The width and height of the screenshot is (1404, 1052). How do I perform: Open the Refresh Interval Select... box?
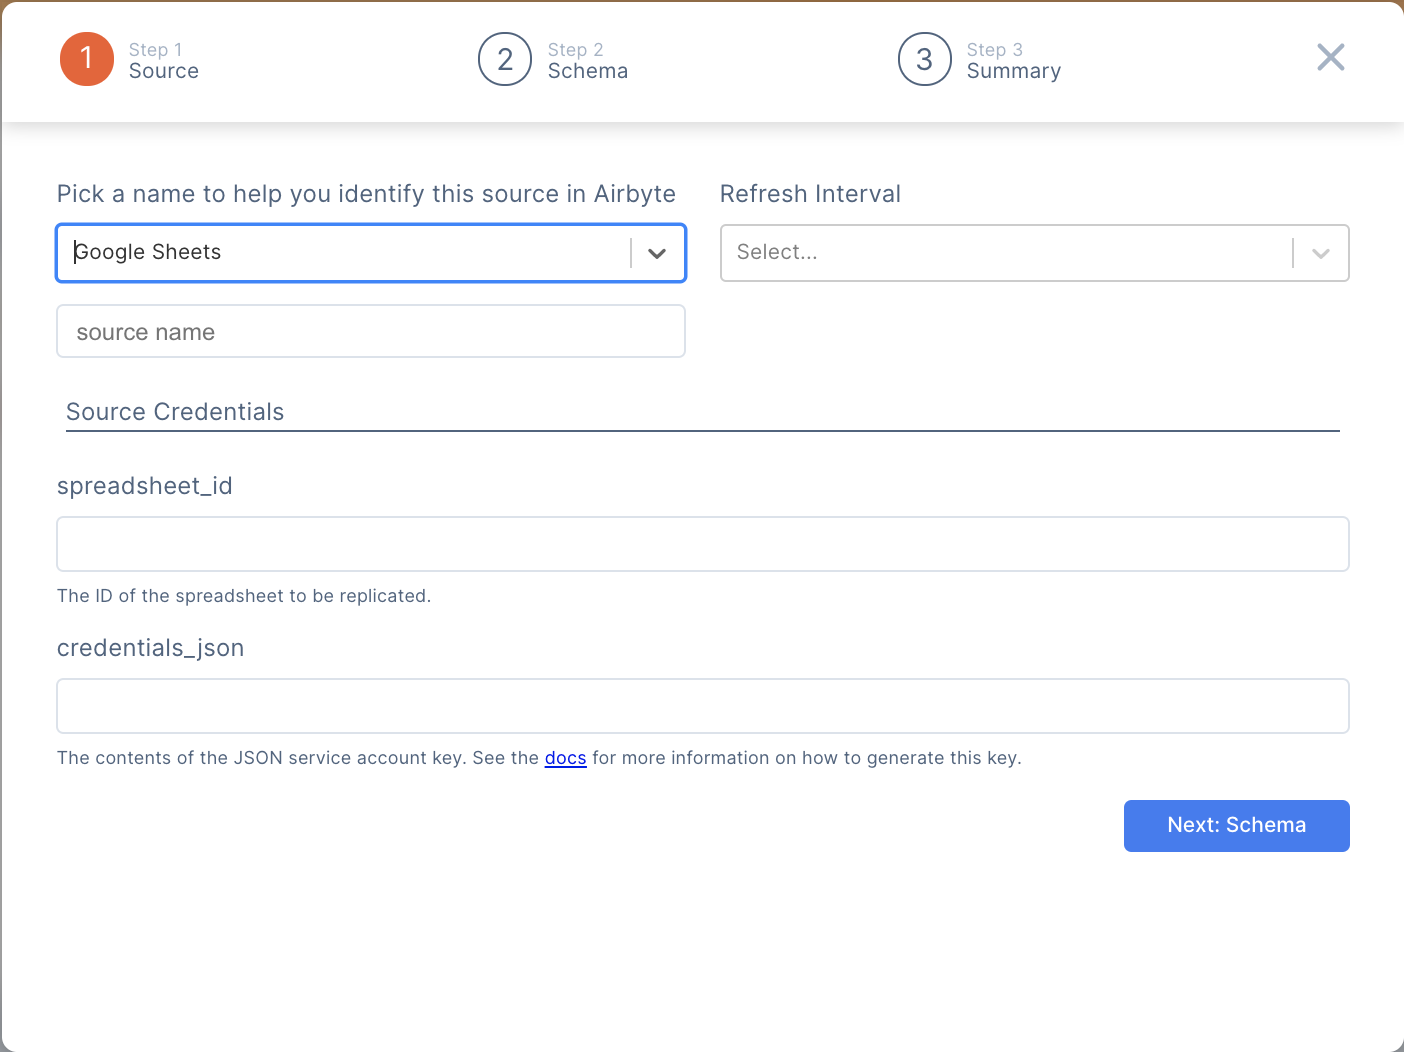1035,253
